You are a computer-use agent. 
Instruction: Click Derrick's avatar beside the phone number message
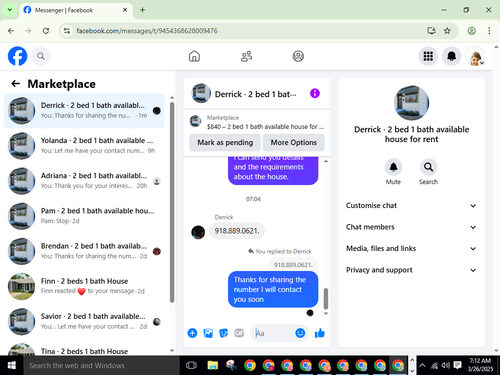198,232
